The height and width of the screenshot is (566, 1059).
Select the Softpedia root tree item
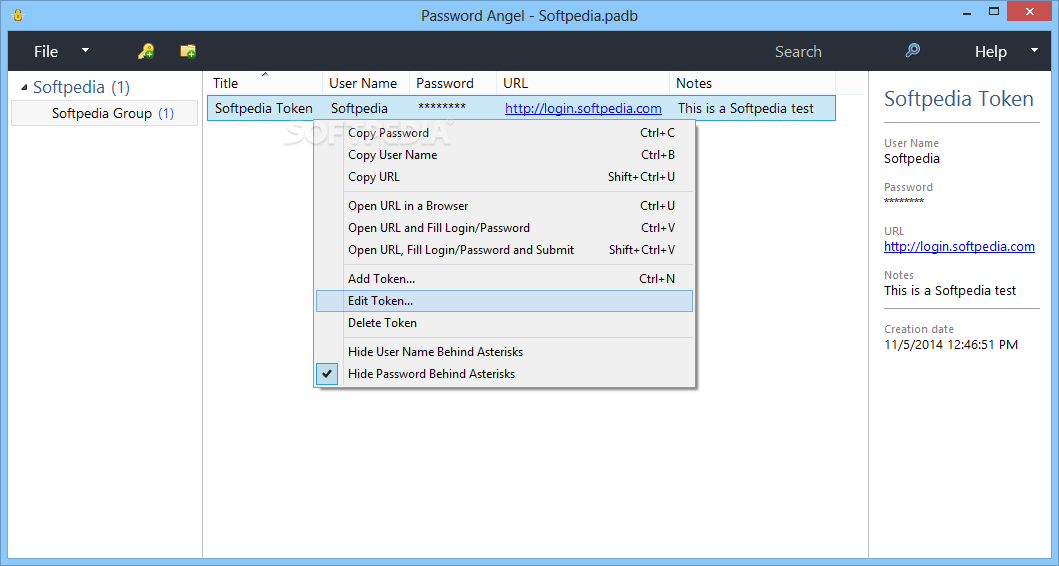pyautogui.click(x=81, y=87)
